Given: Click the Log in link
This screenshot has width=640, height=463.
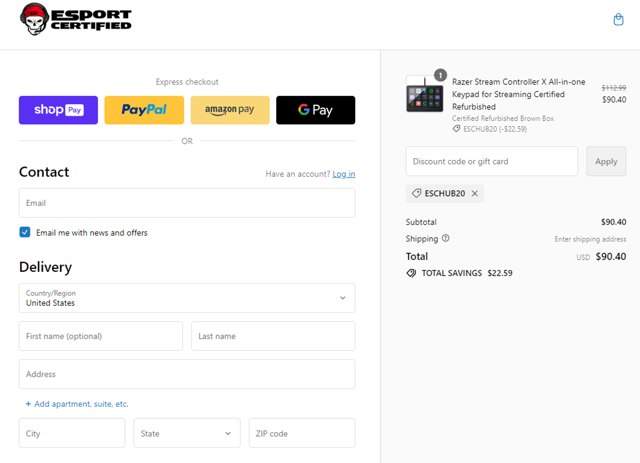Looking at the screenshot, I should point(344,174).
